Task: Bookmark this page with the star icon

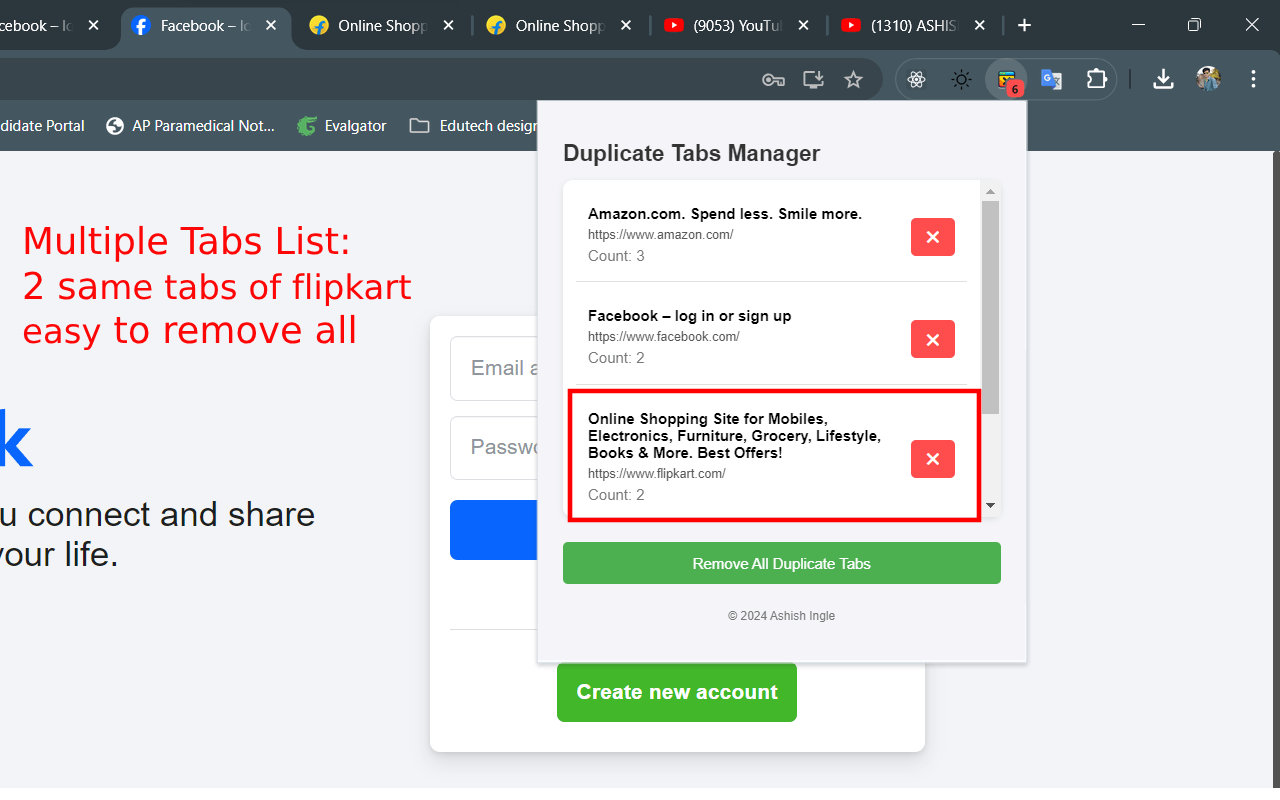Action: [853, 80]
